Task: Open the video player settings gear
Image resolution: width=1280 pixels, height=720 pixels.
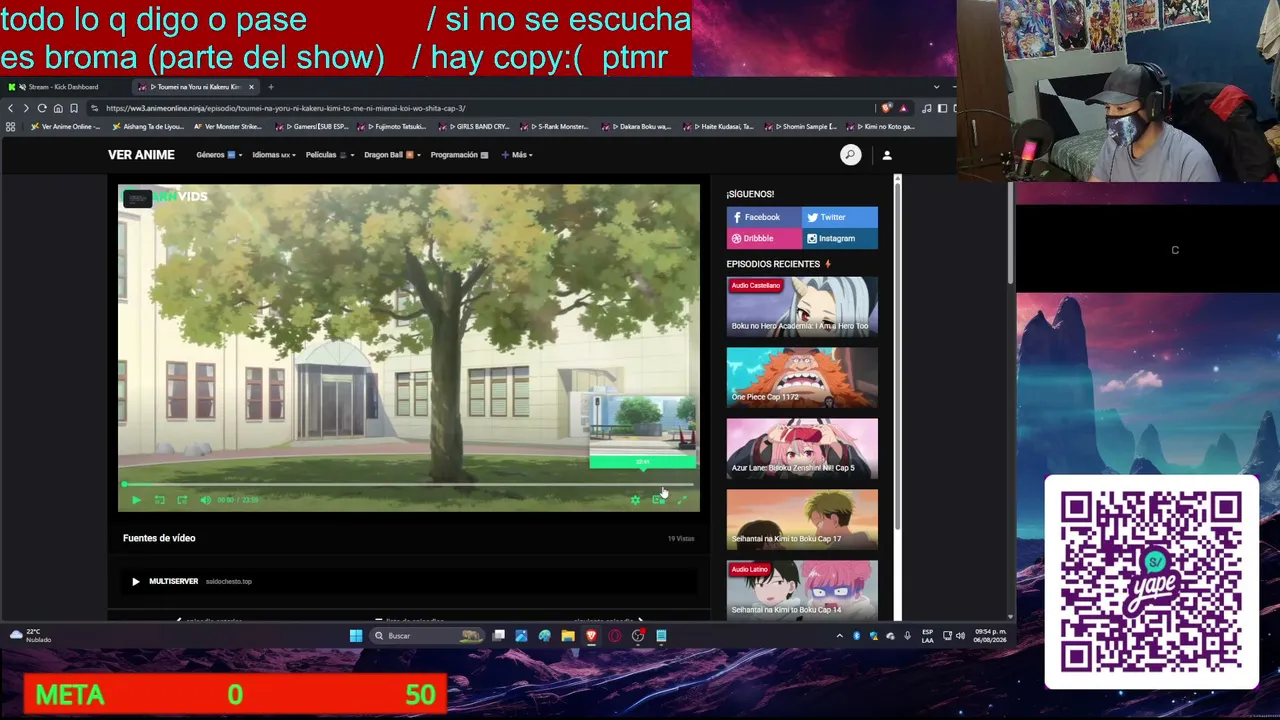Action: click(x=635, y=500)
